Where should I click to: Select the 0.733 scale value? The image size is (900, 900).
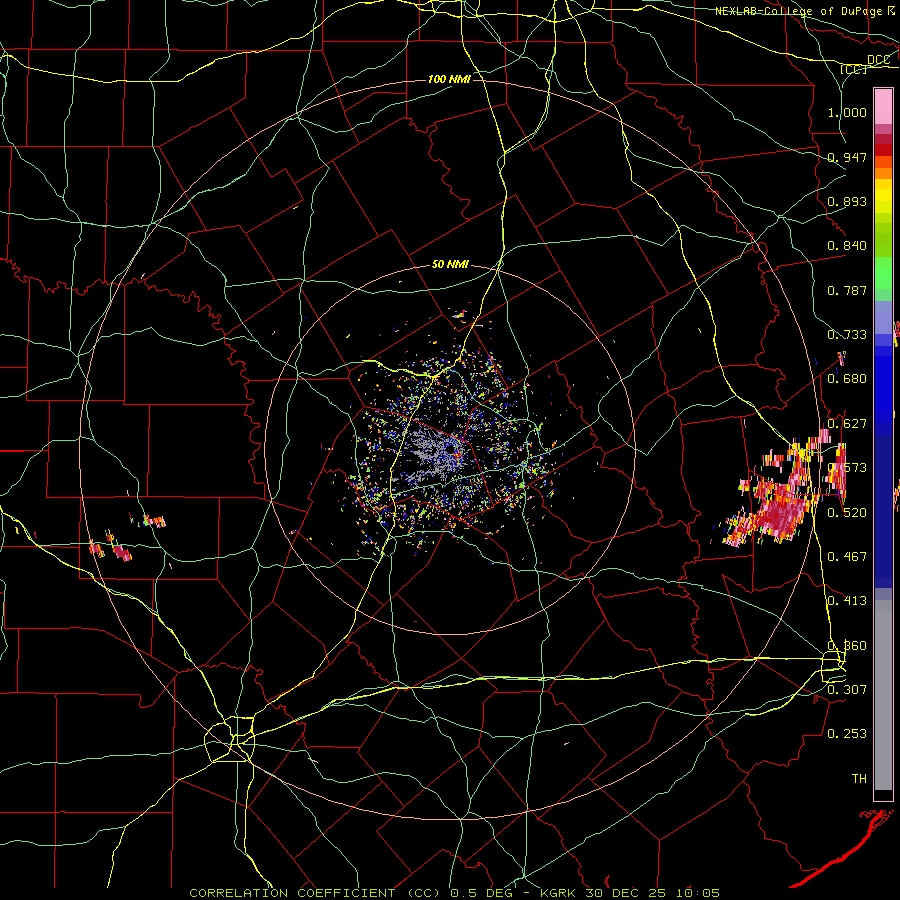coord(847,334)
